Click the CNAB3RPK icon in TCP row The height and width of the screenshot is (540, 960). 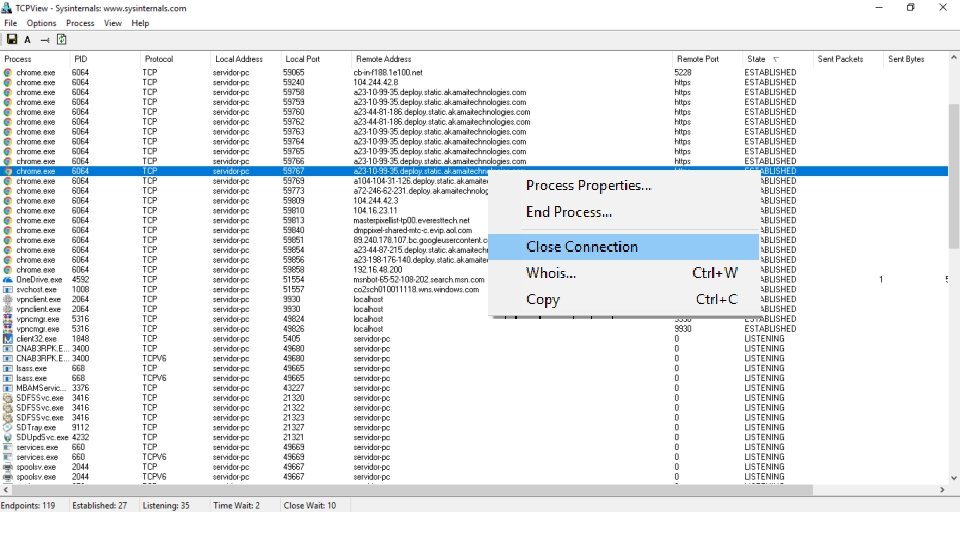(x=7, y=348)
